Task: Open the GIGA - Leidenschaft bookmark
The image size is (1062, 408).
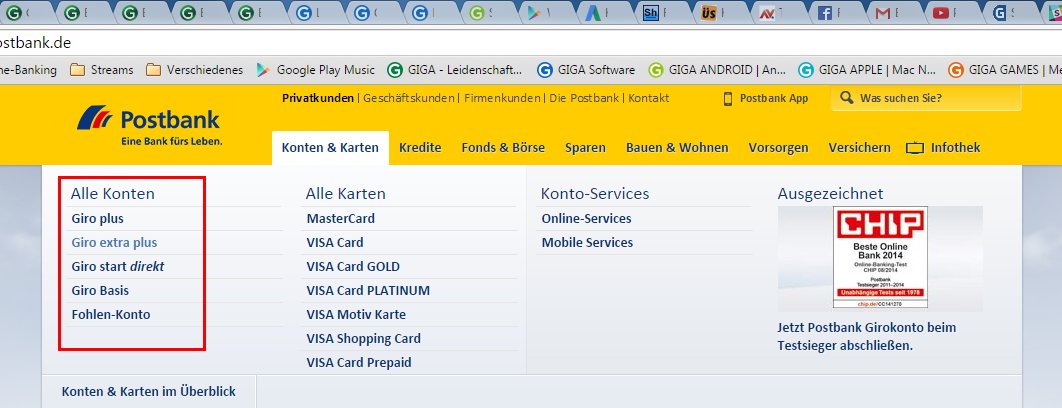Action: [455, 70]
